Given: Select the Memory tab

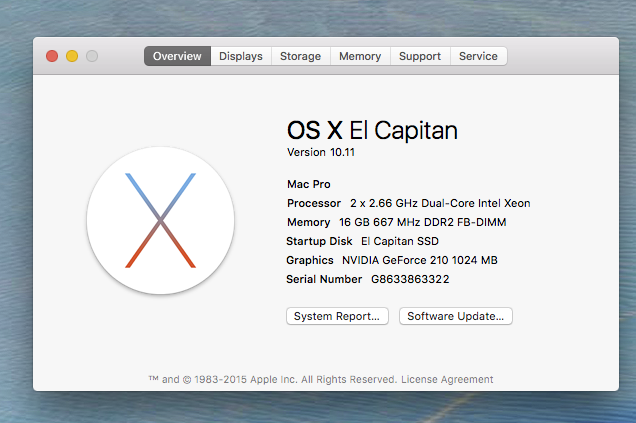Looking at the screenshot, I should point(360,56).
